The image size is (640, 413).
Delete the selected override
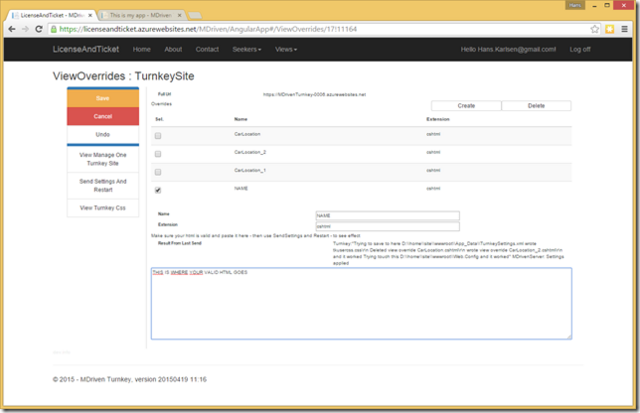(x=536, y=105)
